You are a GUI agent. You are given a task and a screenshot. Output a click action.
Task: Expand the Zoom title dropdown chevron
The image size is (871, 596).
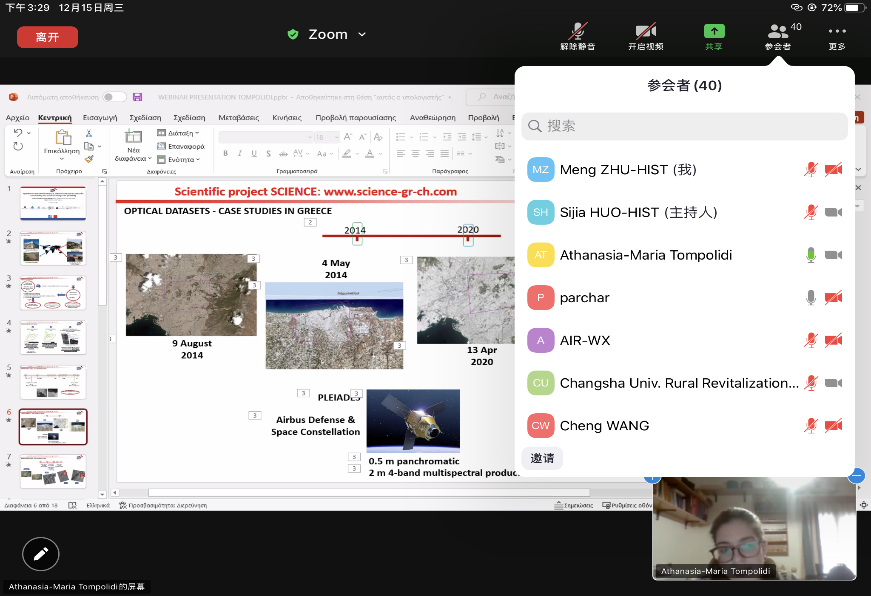[362, 34]
